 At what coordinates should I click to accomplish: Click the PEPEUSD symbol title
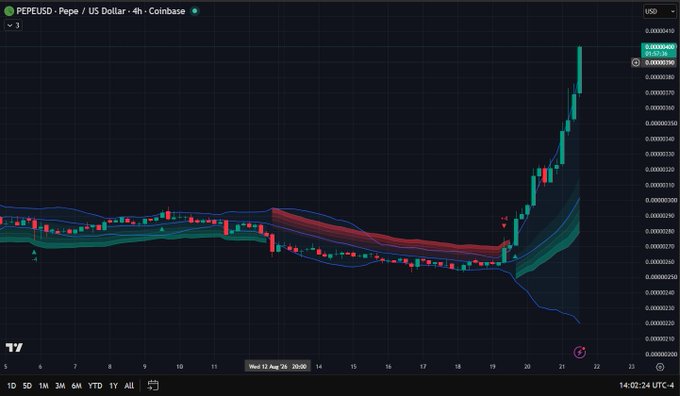click(x=101, y=11)
